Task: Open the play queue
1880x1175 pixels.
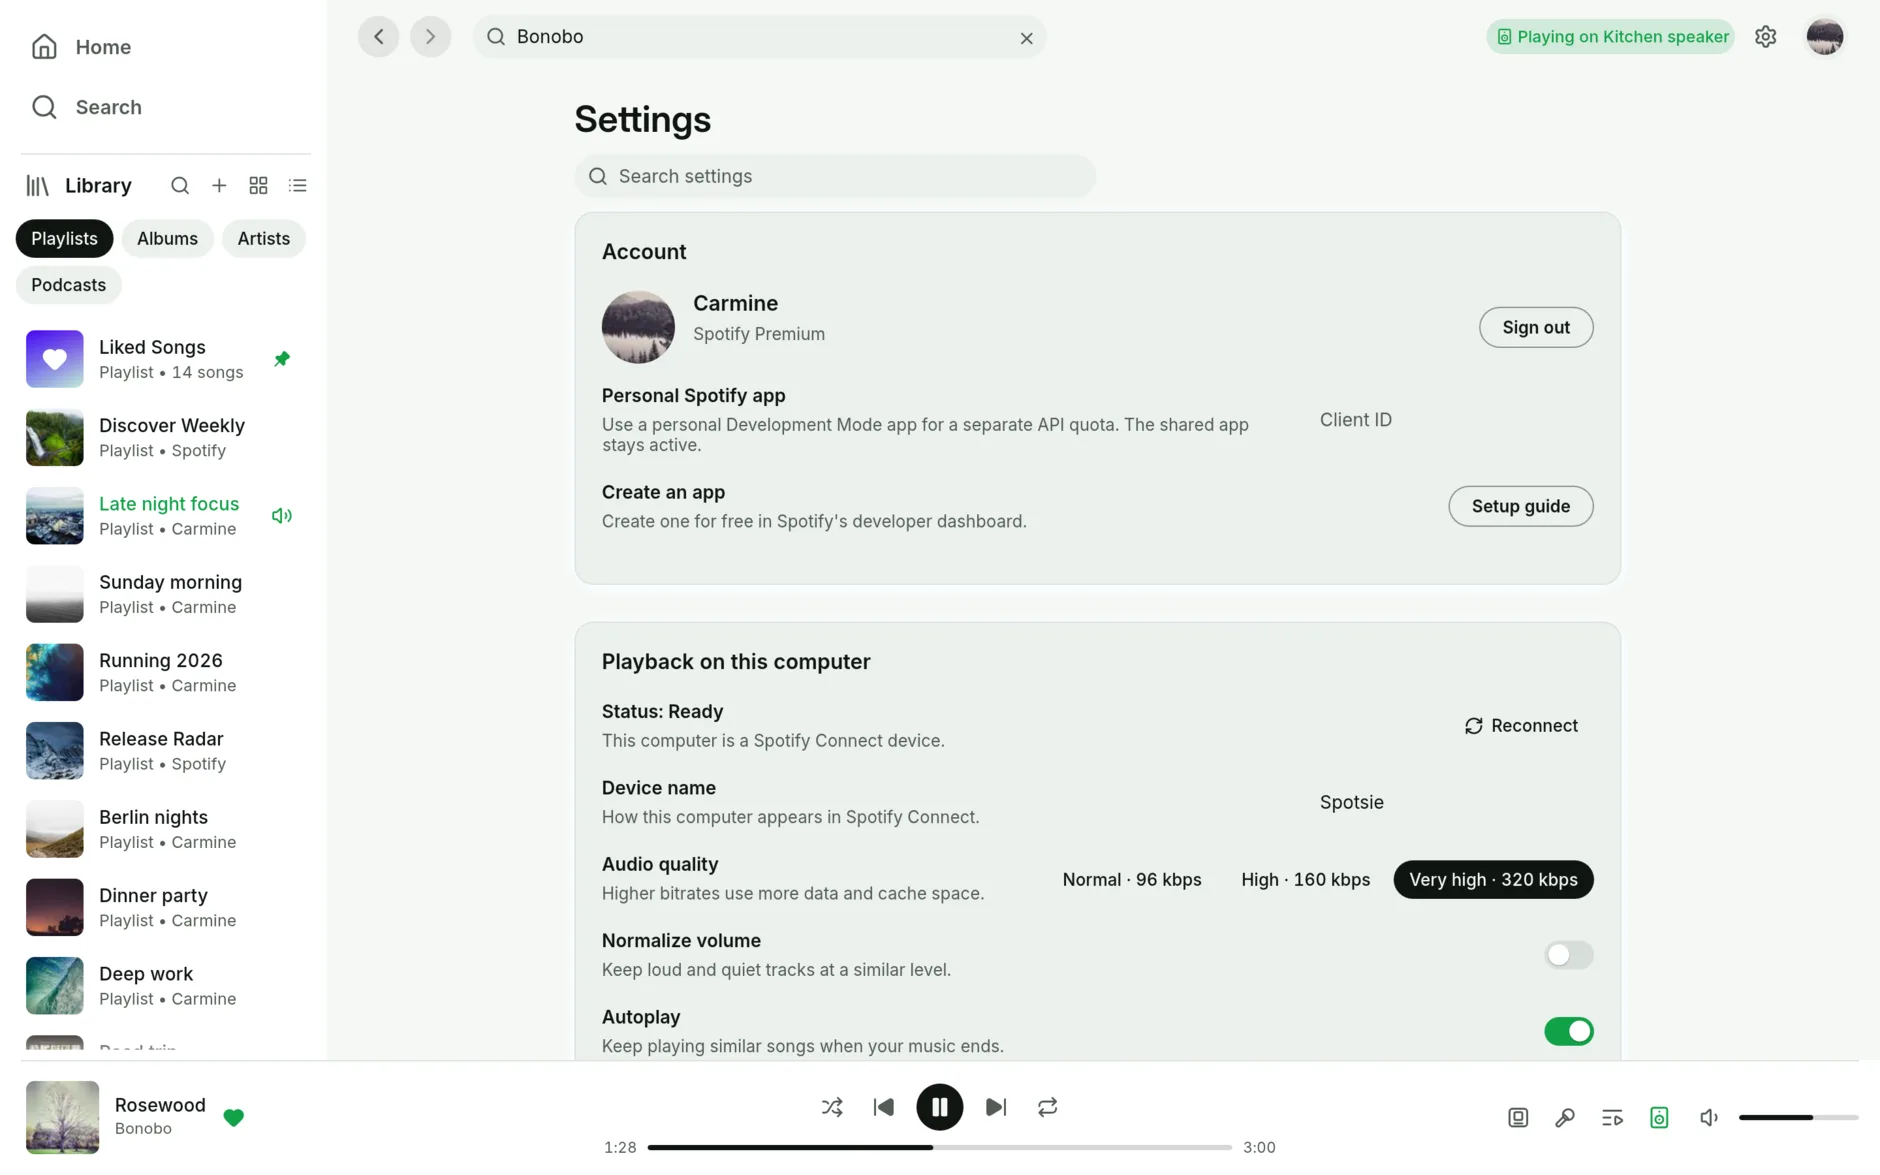Action: (x=1612, y=1117)
